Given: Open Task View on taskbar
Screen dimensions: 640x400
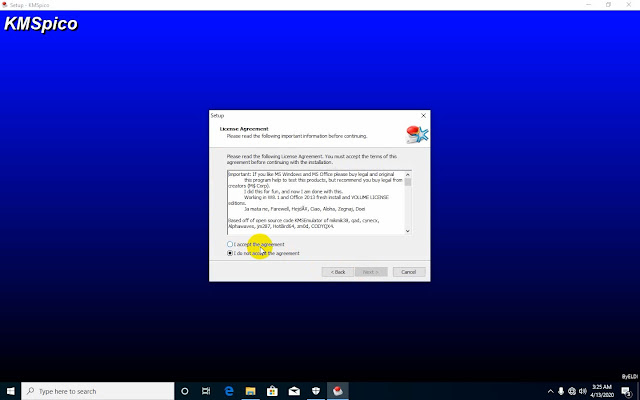Looking at the screenshot, I should coord(206,391).
